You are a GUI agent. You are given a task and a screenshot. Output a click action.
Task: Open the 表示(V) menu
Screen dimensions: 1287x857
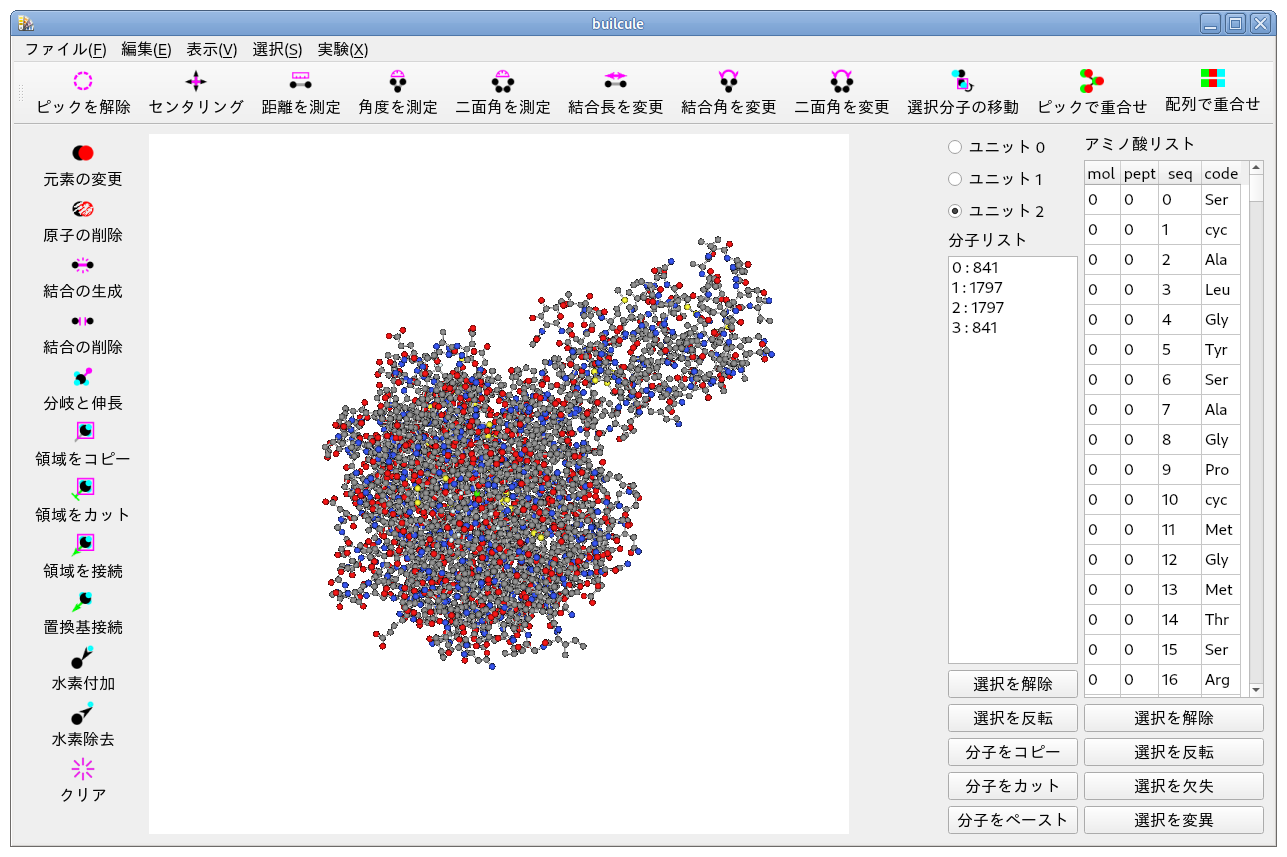(211, 49)
